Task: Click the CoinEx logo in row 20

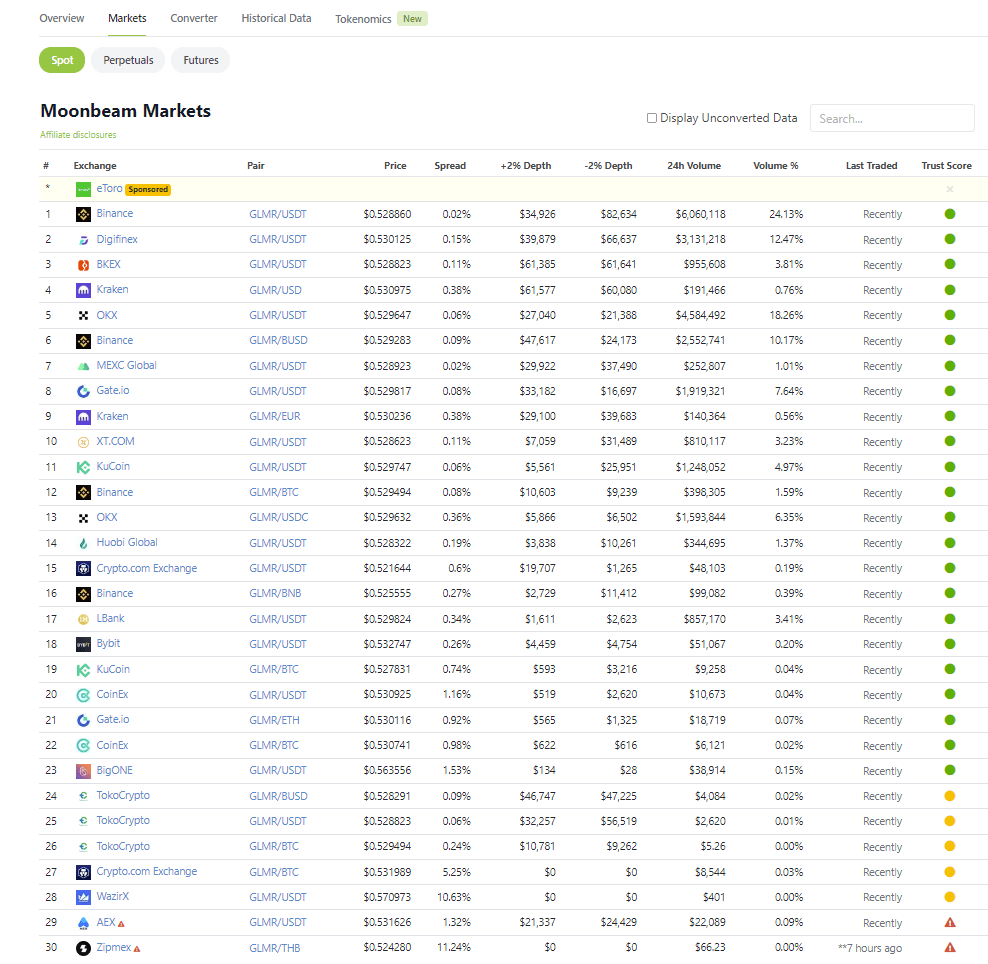Action: pos(83,695)
